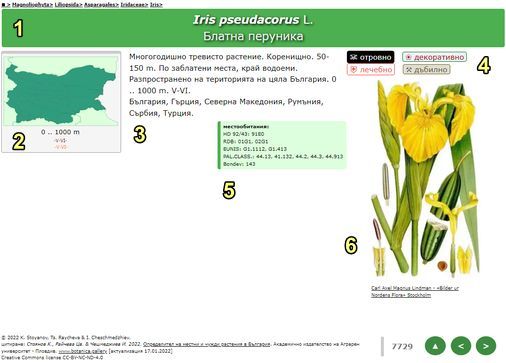Select the дъбилно tag

(x=426, y=69)
